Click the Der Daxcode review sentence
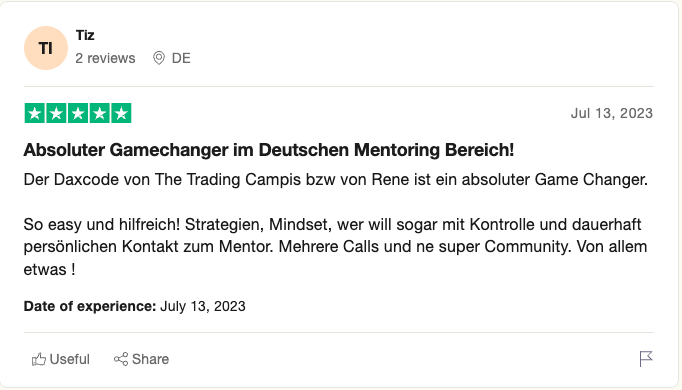Viewport: 682px width, 390px height. point(336,180)
